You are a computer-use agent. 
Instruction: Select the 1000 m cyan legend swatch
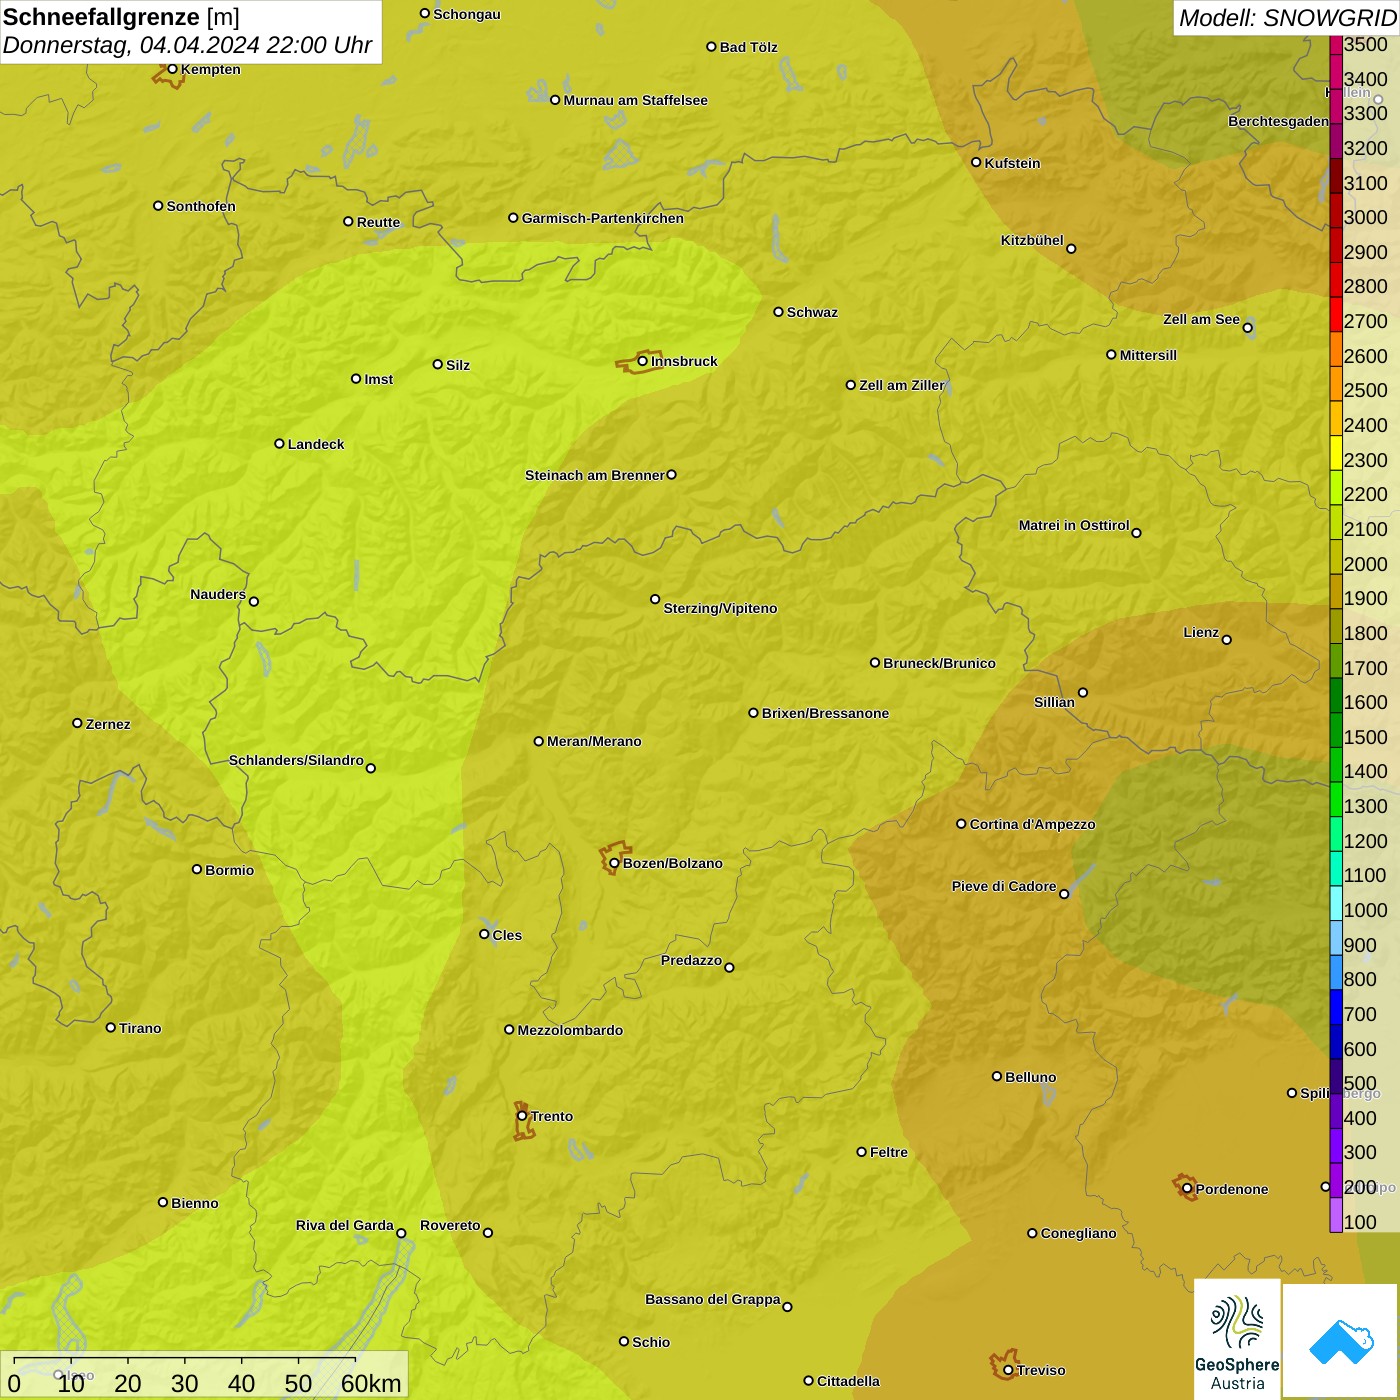[1336, 902]
